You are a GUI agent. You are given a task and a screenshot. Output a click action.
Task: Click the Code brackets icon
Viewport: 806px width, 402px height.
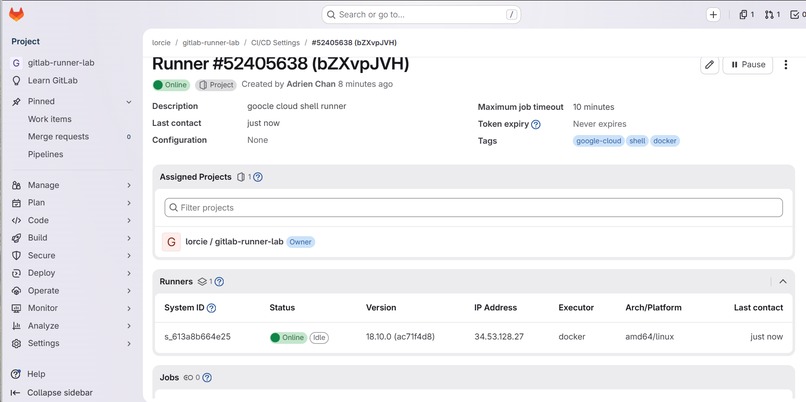pos(16,221)
